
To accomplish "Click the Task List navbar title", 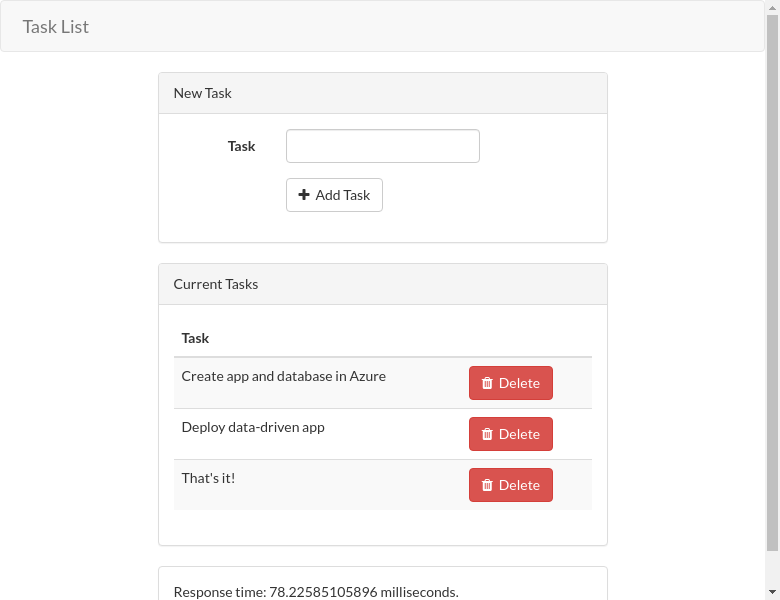I will 56,27.
